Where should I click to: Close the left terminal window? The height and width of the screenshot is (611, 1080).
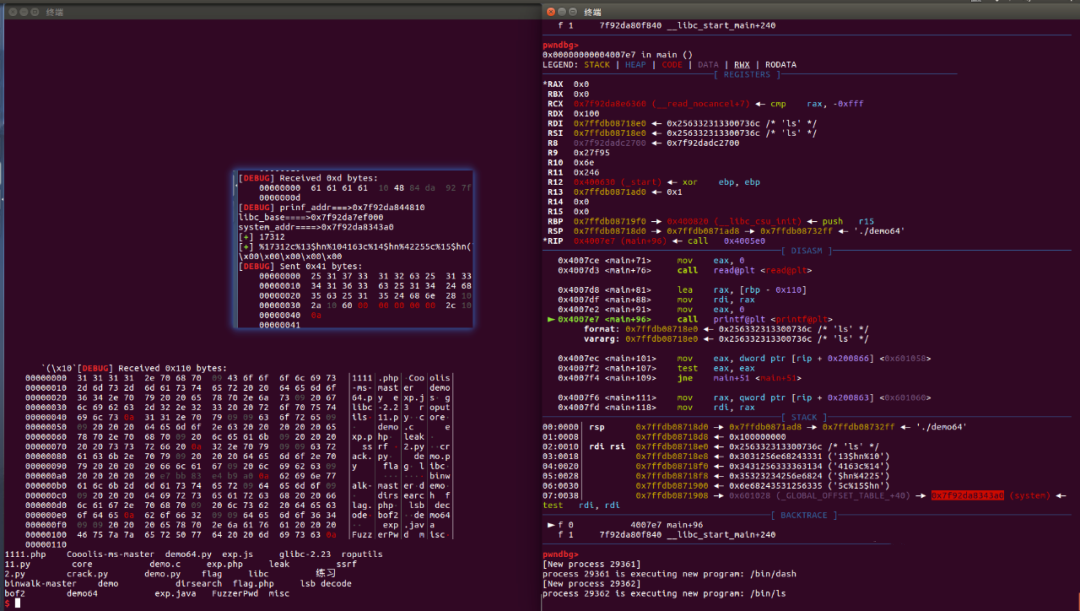(12, 12)
